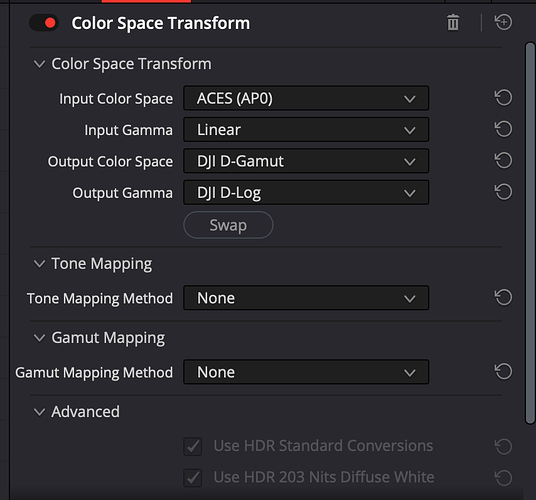Viewport: 536px width, 500px height.
Task: Reset the Output Gamma value
Action: (504, 192)
